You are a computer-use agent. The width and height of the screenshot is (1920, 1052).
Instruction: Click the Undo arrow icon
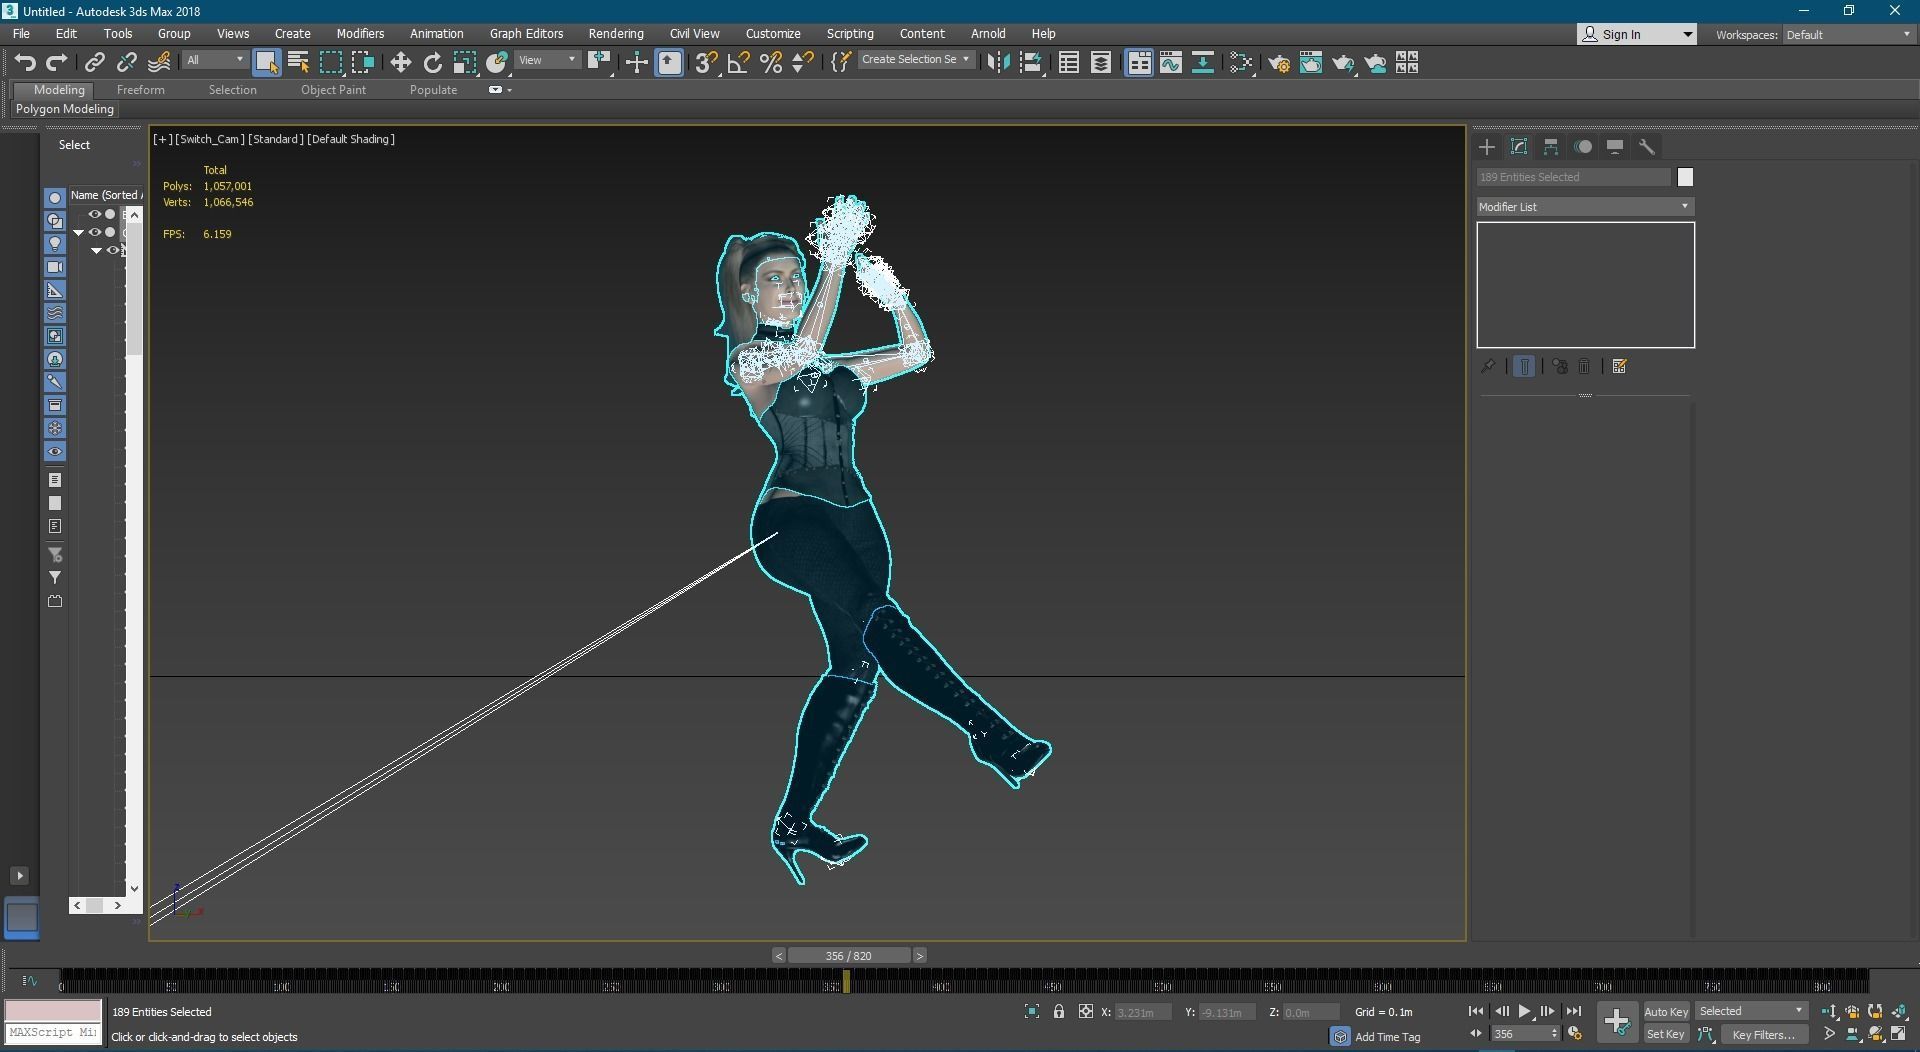(25, 63)
